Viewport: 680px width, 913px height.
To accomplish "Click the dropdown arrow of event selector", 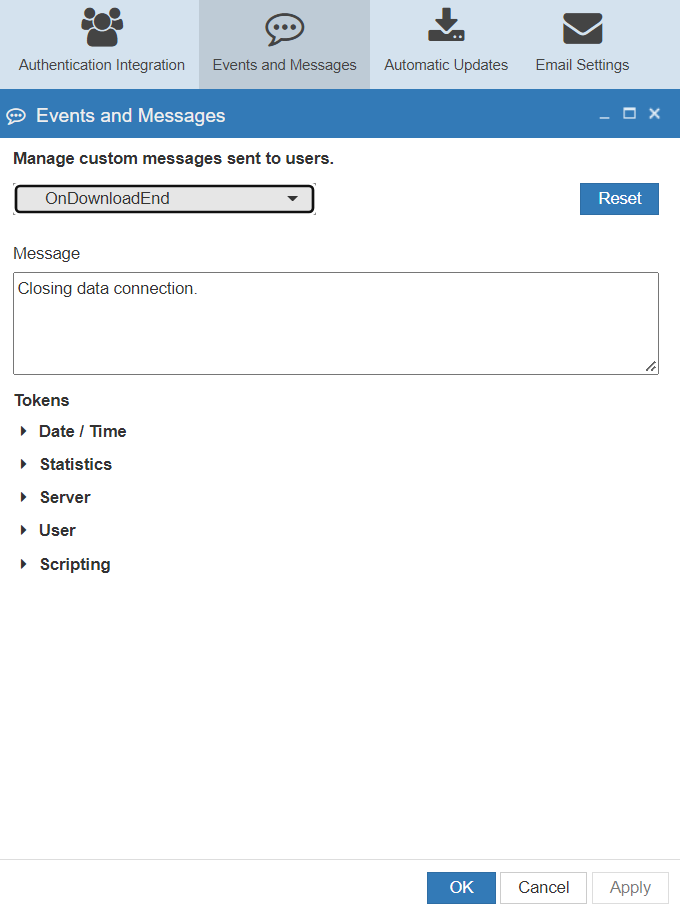I will click(x=293, y=199).
